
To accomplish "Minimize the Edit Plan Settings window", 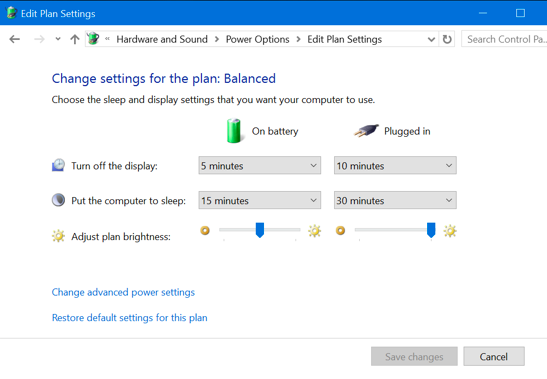I will (x=483, y=13).
